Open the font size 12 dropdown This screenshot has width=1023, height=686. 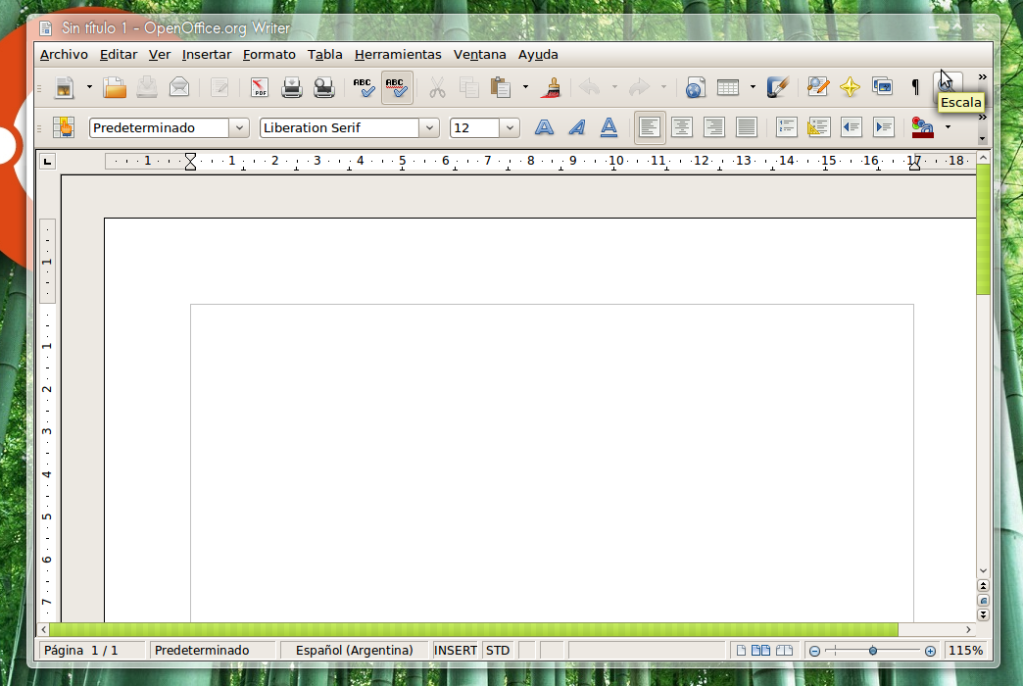click(x=510, y=128)
